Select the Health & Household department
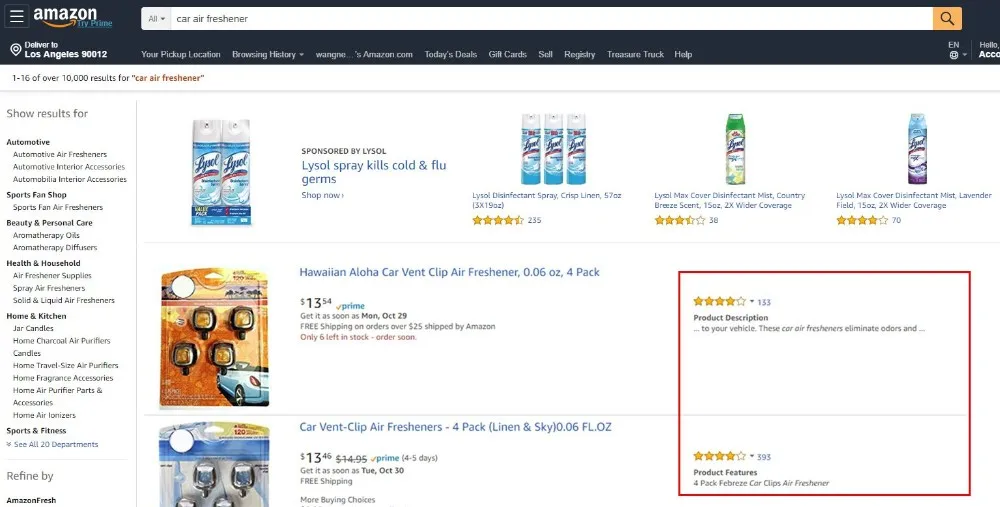Screen dimensions: 1000x507 (43, 263)
